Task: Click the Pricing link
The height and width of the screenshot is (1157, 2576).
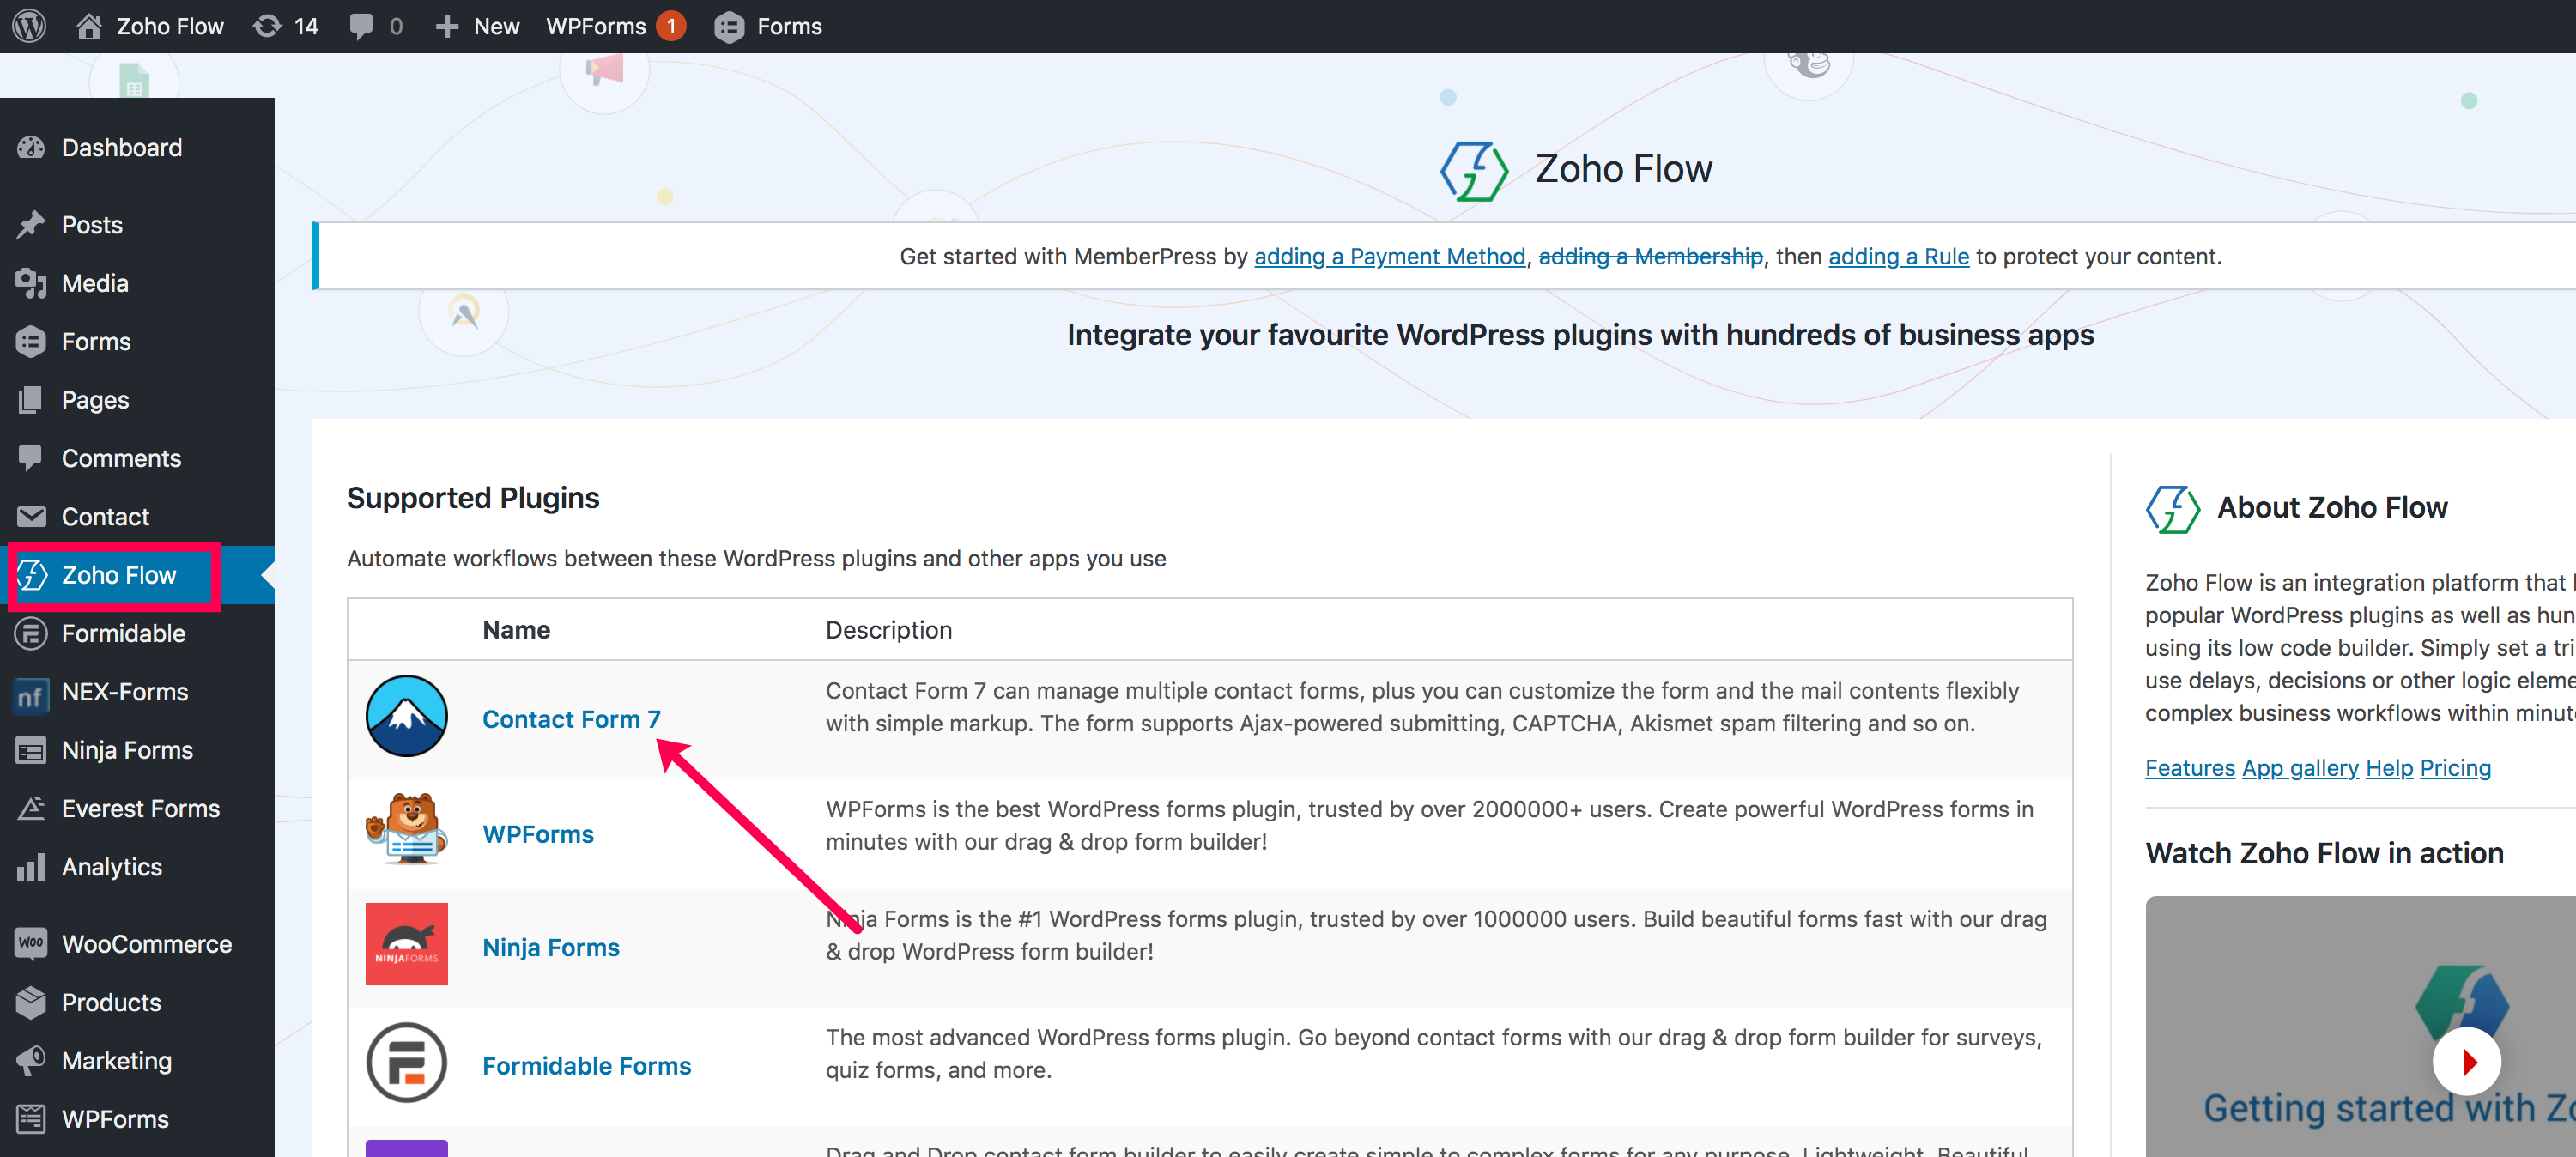Action: click(x=2454, y=768)
